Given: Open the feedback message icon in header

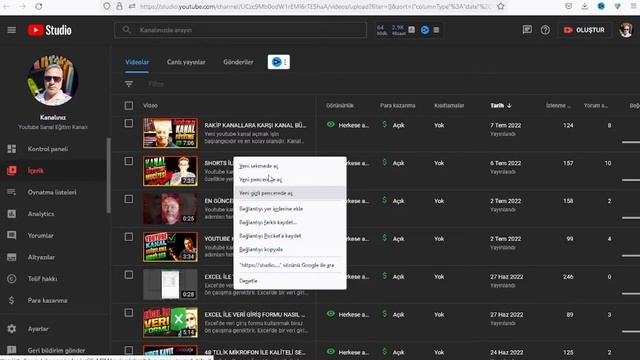Looking at the screenshot, I should click(527, 30).
